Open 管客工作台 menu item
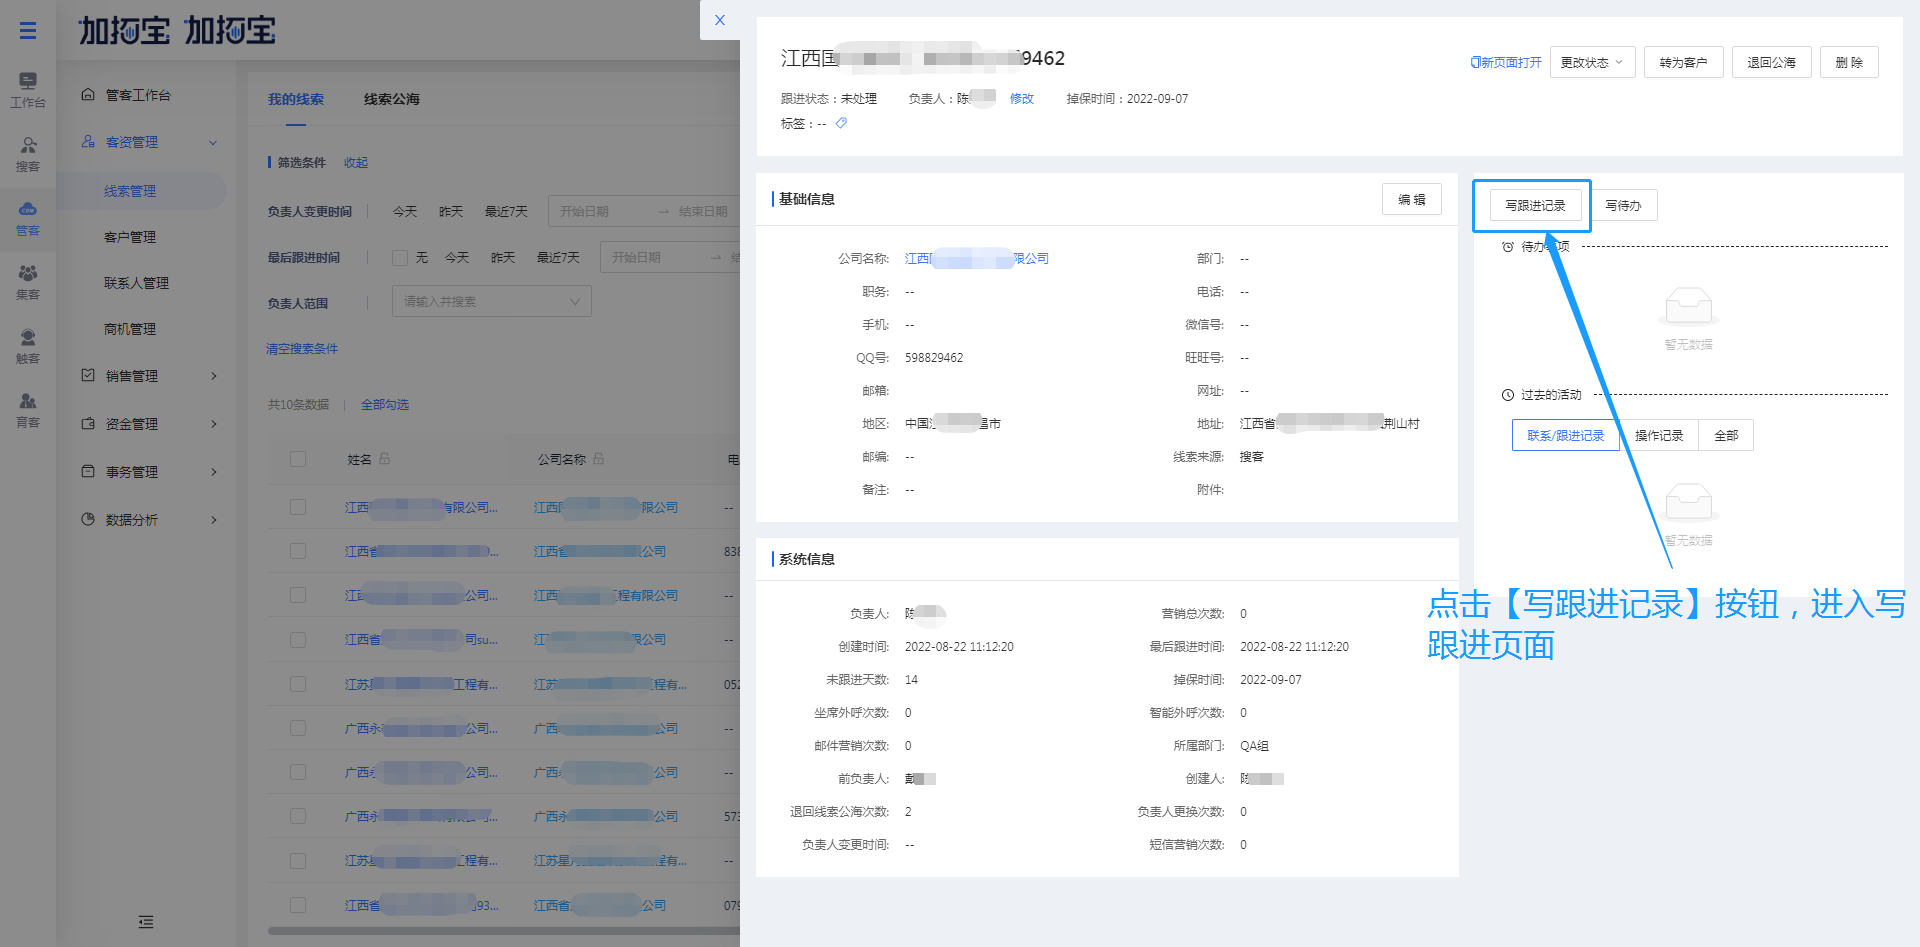This screenshot has height=947, width=1920. pyautogui.click(x=138, y=95)
